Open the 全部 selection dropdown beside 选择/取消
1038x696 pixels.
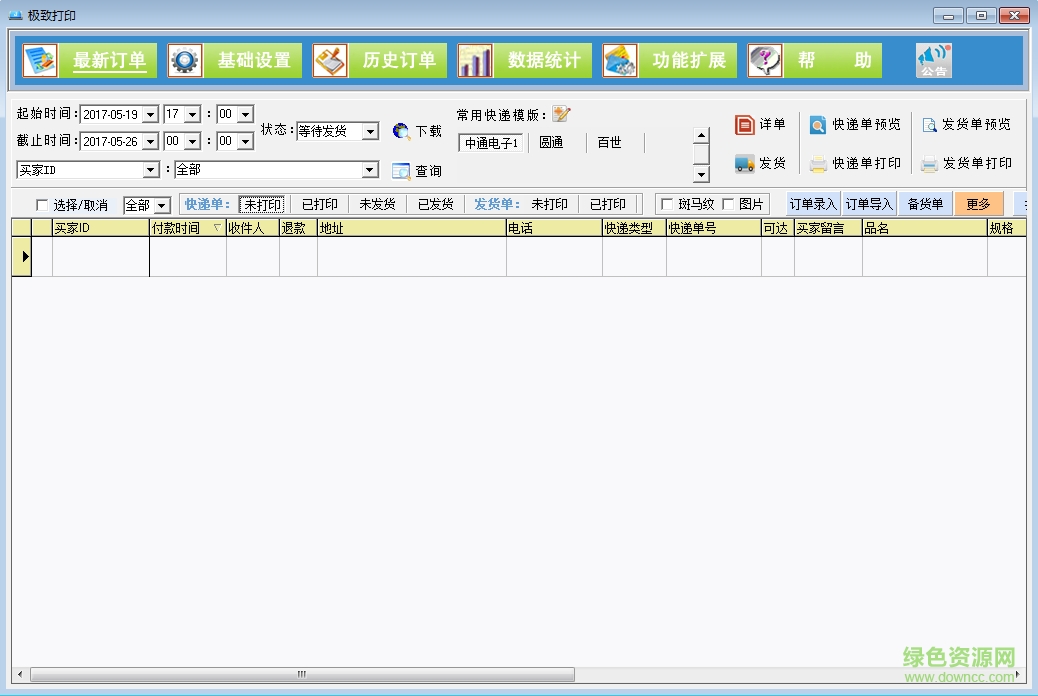(x=162, y=205)
